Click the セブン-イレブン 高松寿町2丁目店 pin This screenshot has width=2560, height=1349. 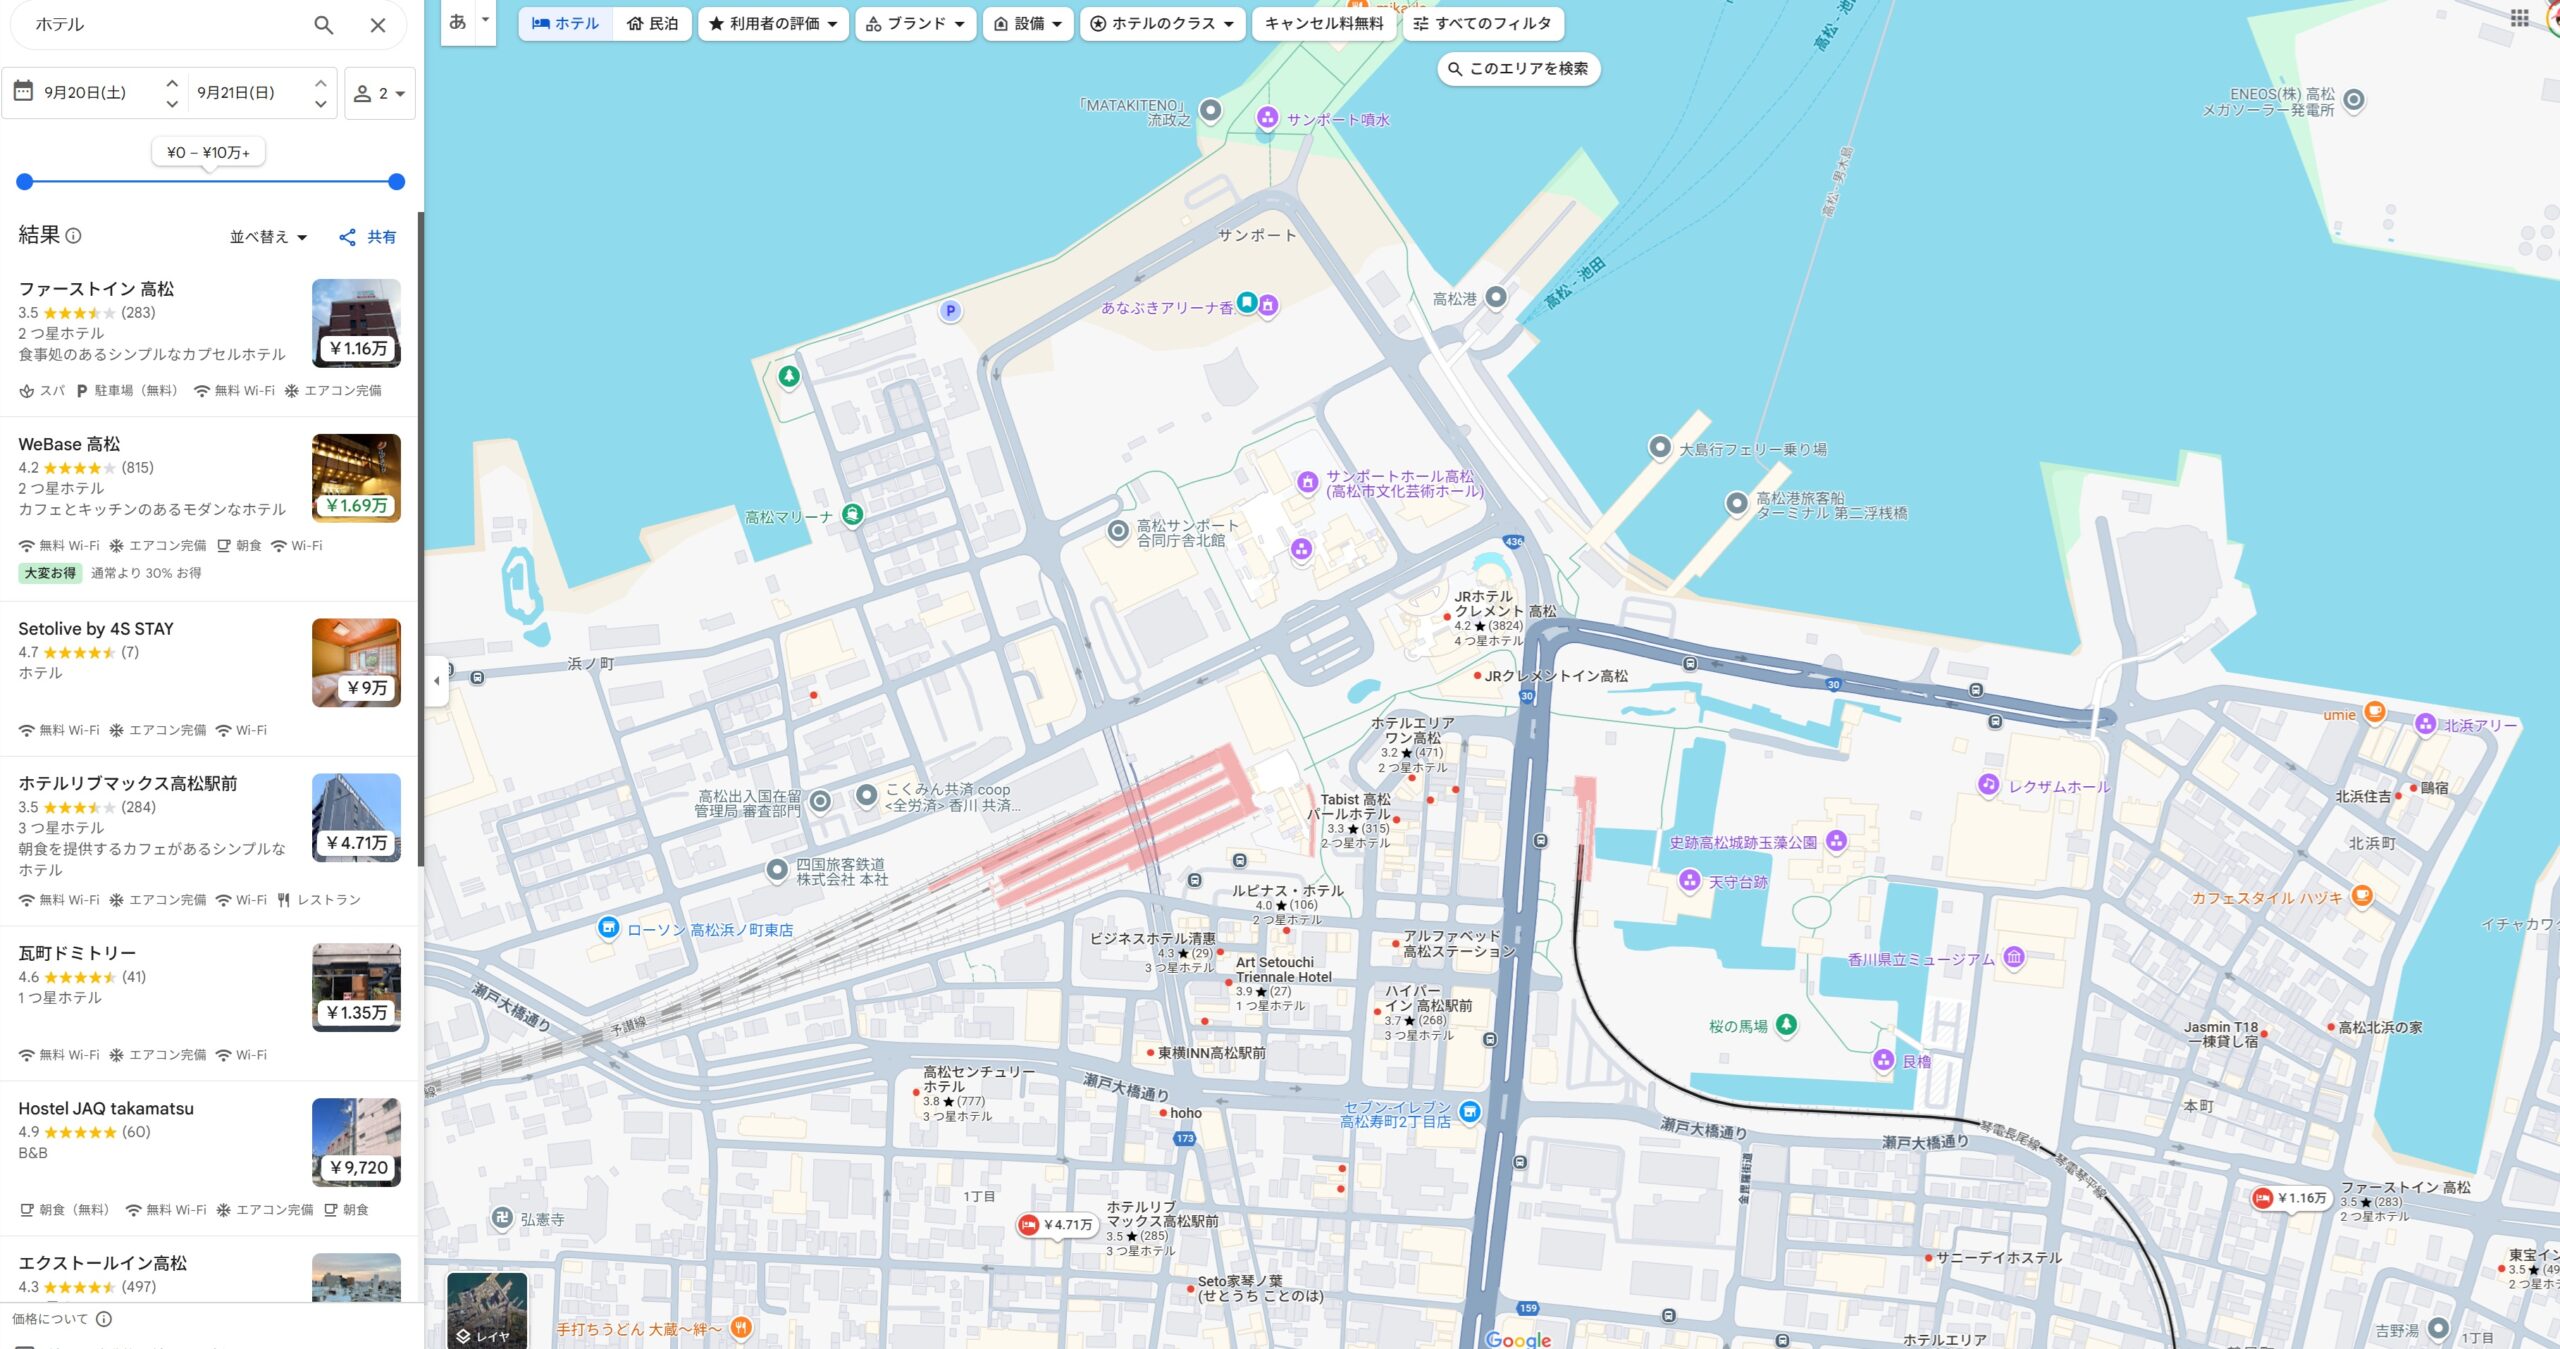pos(1469,1111)
